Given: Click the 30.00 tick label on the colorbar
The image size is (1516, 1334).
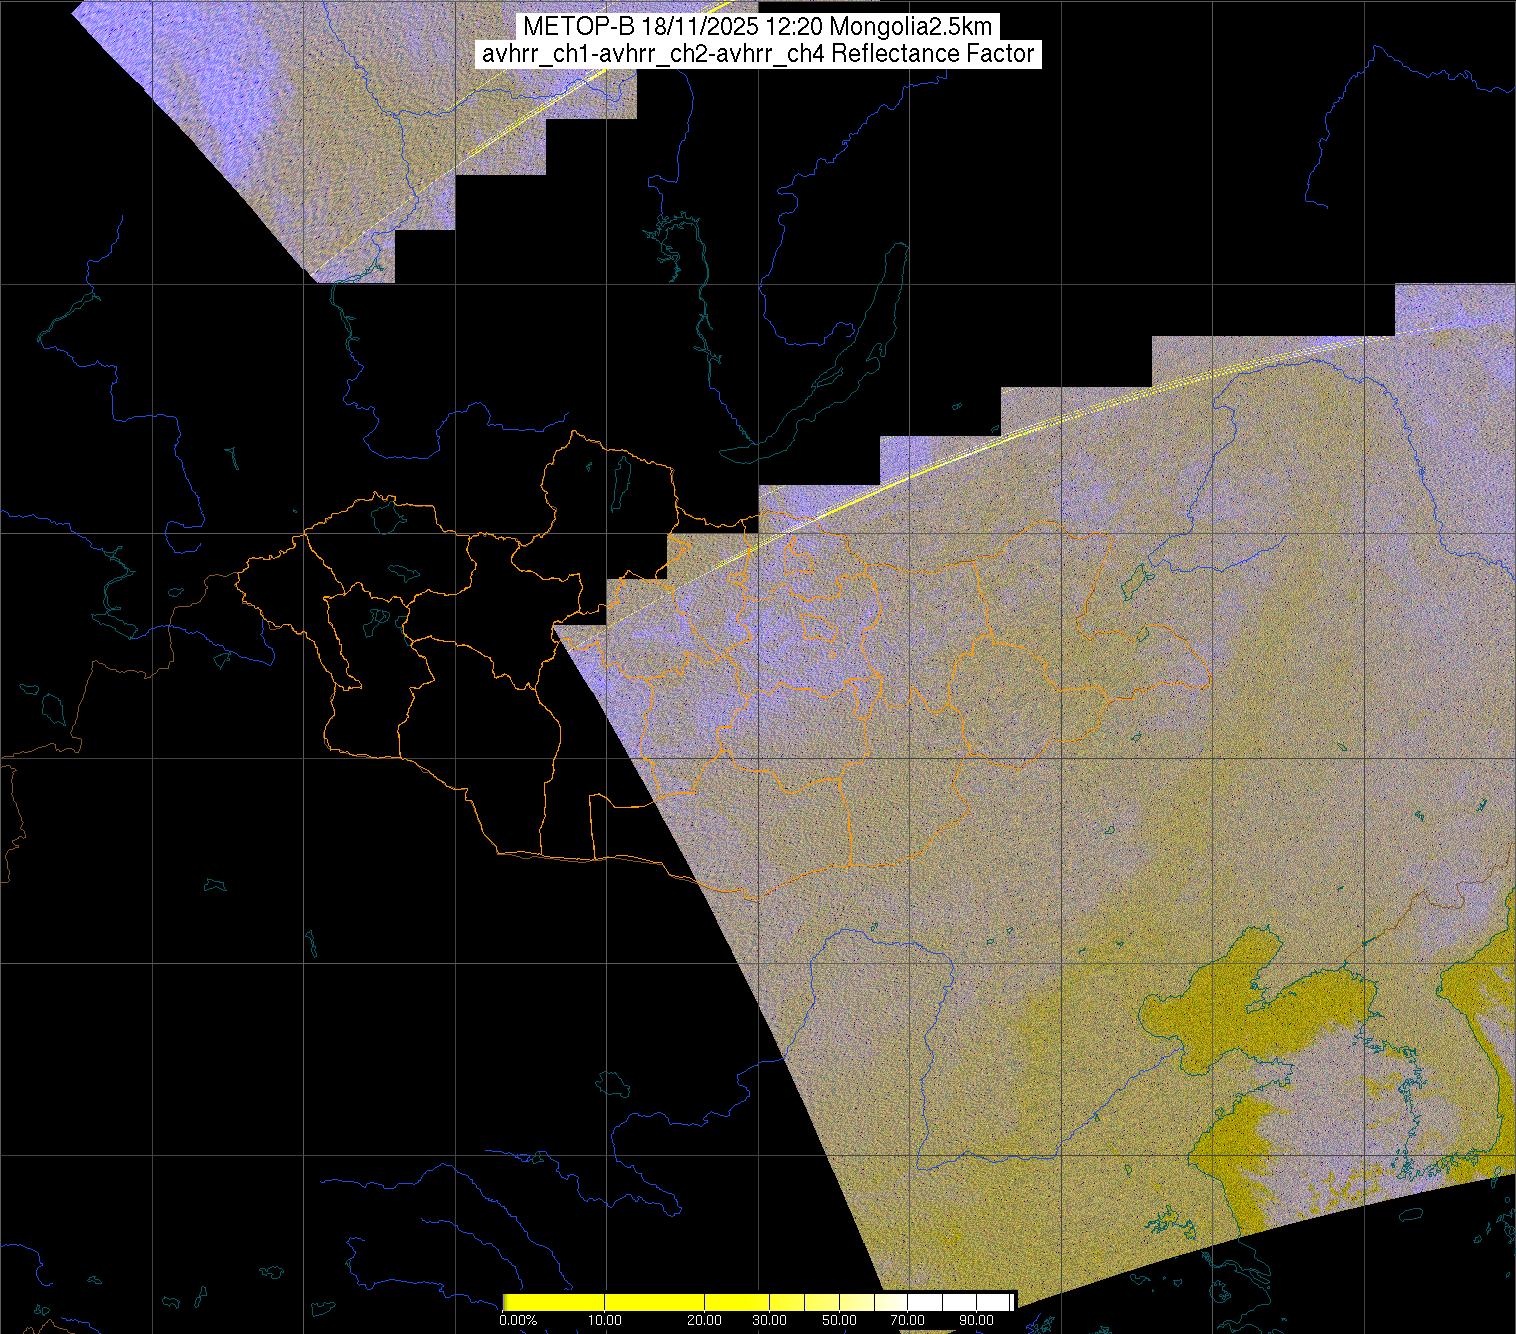Looking at the screenshot, I should click(x=769, y=1321).
